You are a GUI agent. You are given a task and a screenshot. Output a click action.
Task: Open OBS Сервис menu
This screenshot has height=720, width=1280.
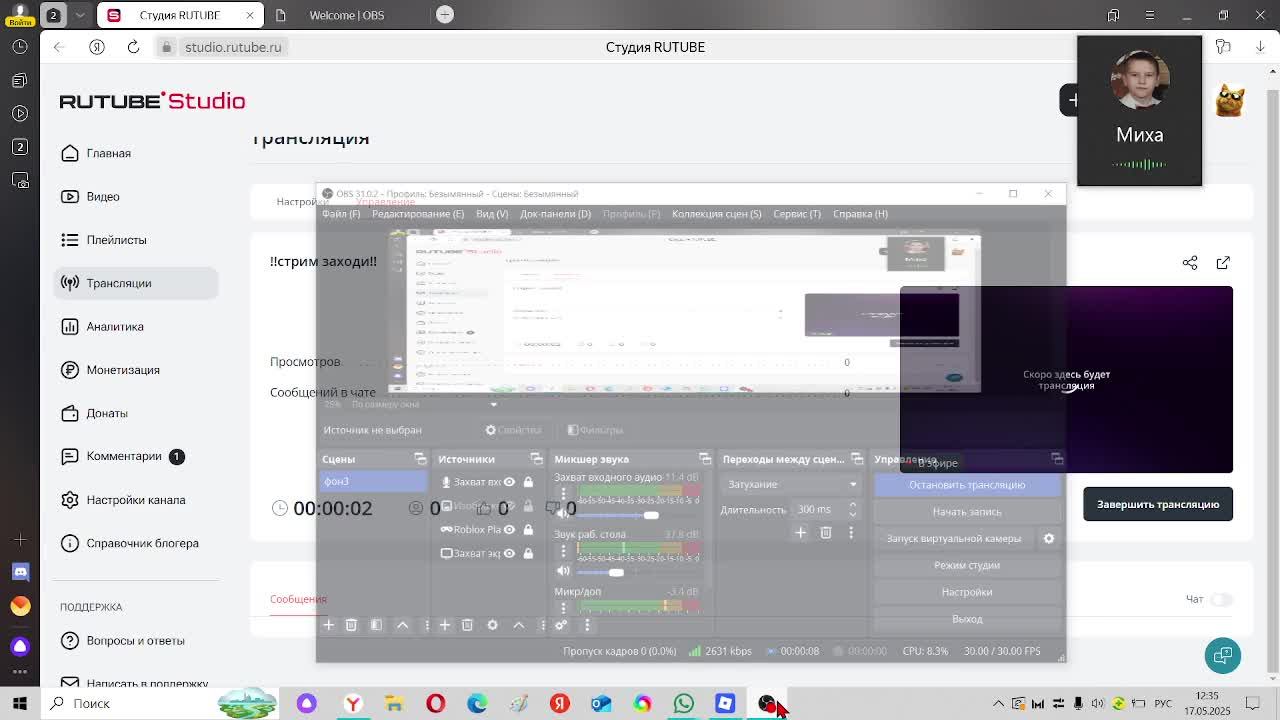point(797,214)
